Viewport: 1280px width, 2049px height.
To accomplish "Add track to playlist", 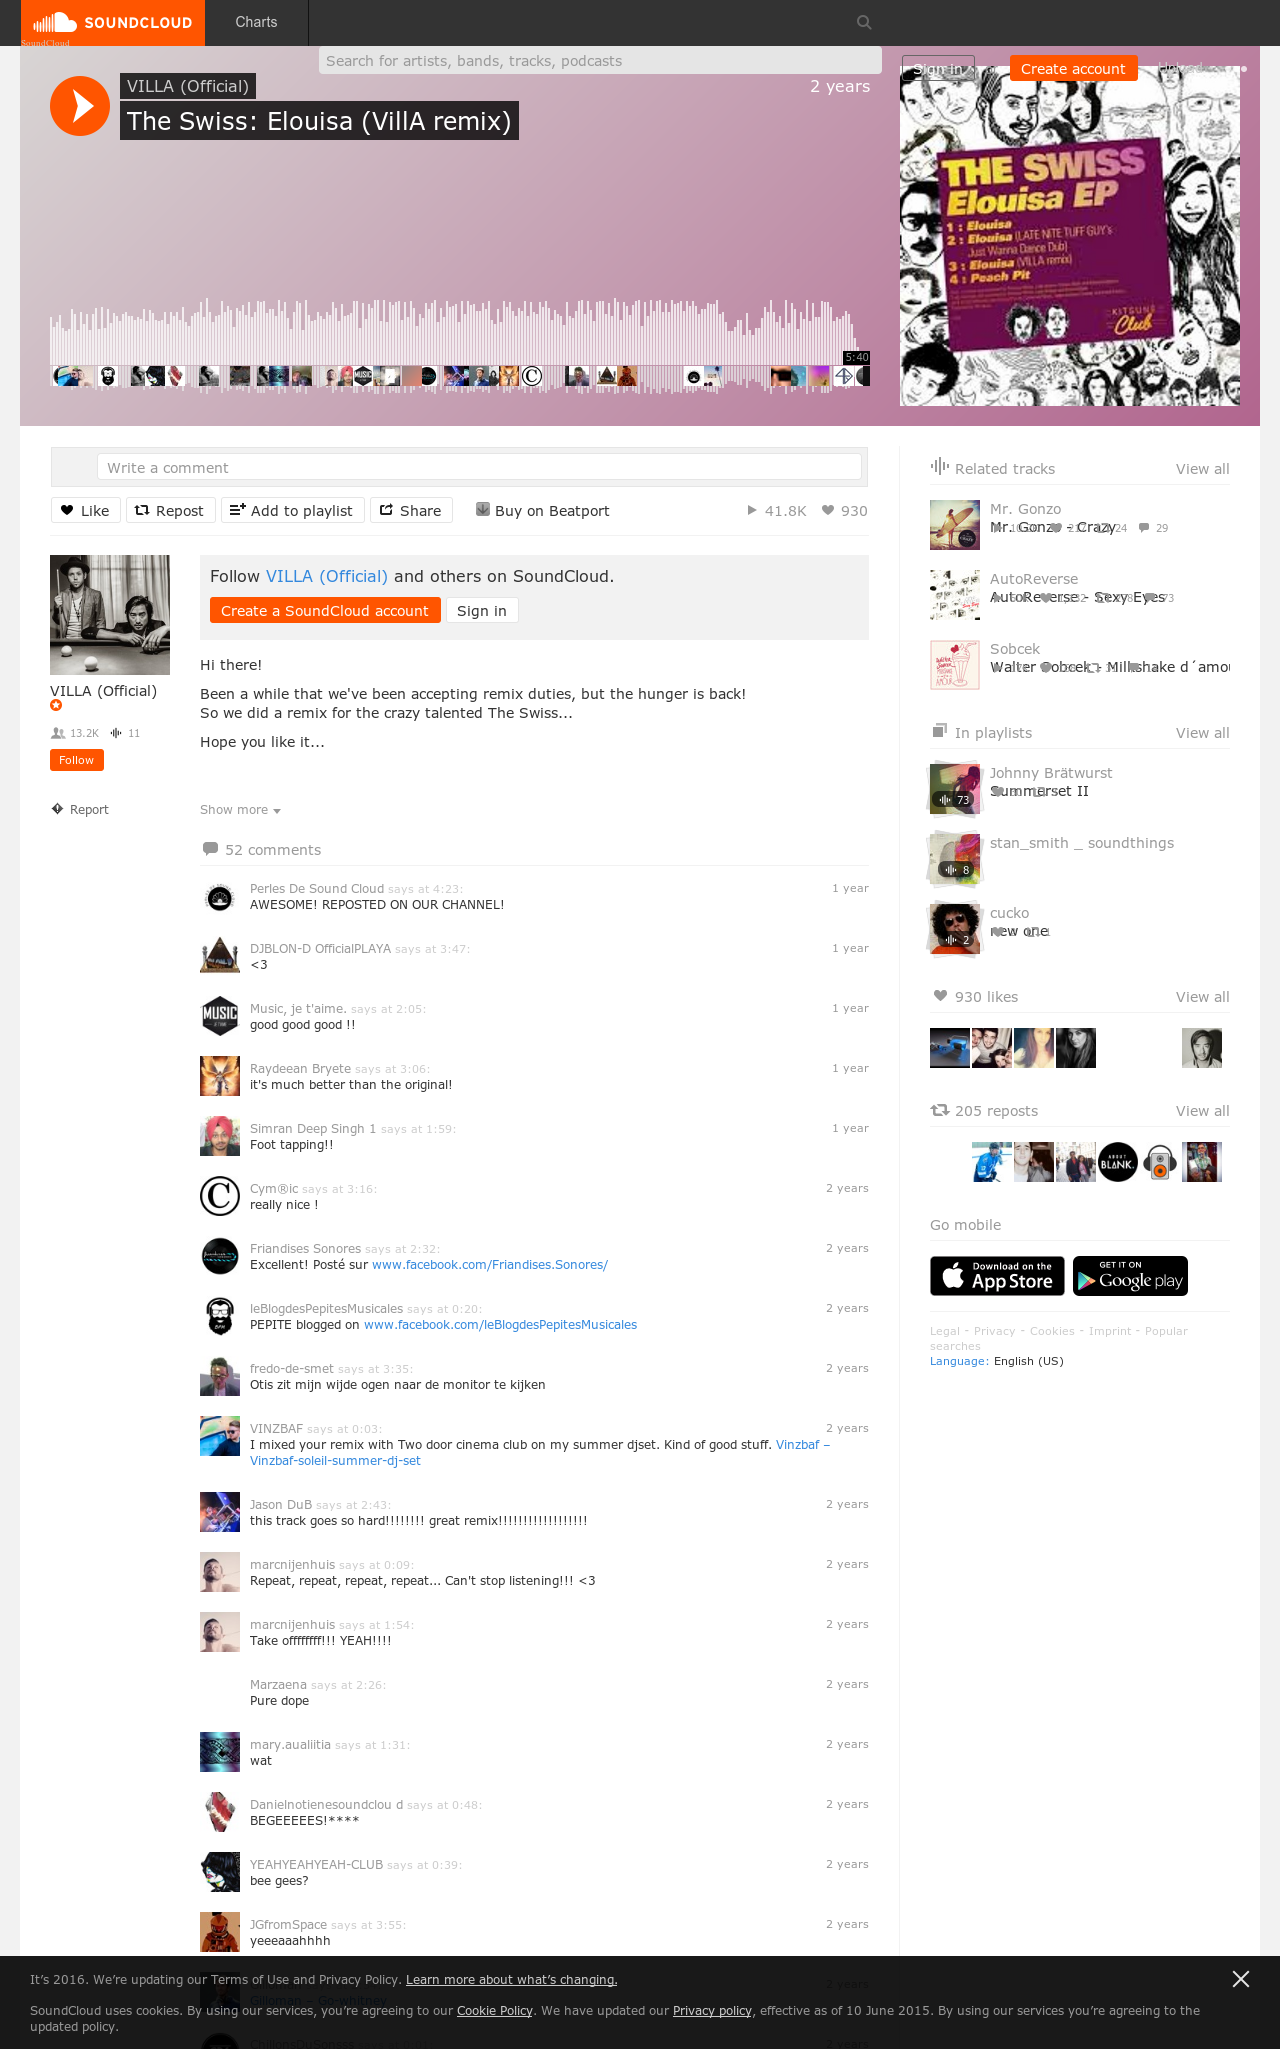I will (292, 510).
